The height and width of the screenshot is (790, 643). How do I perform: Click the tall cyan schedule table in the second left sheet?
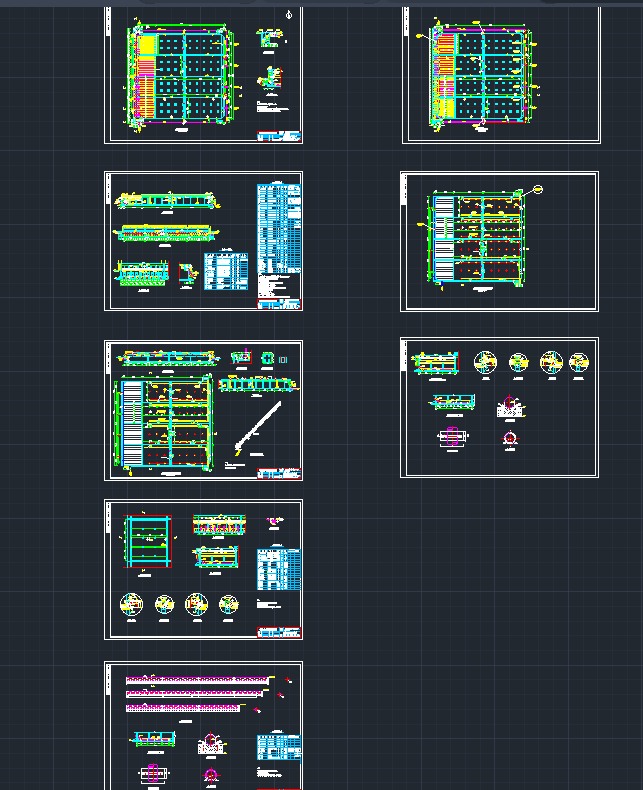[x=279, y=229]
